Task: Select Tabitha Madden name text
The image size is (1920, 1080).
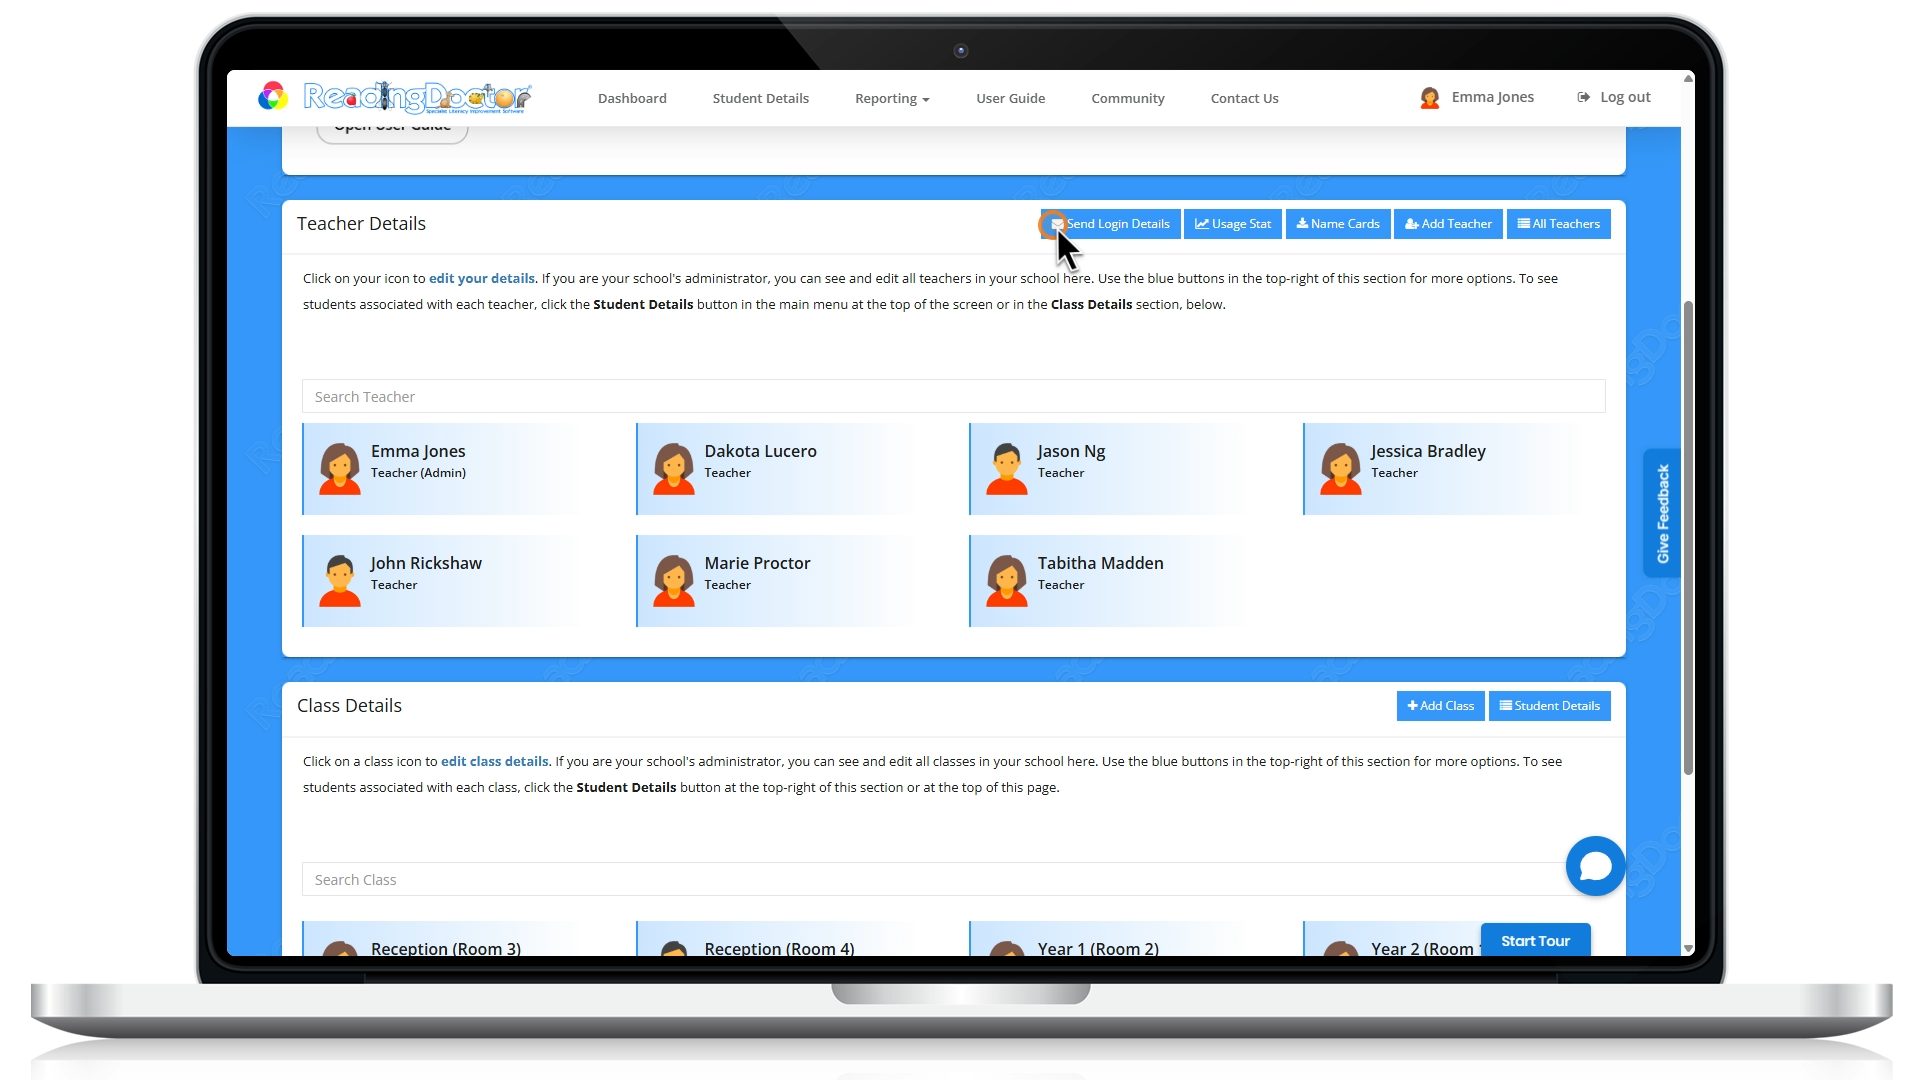Action: pos(1100,563)
